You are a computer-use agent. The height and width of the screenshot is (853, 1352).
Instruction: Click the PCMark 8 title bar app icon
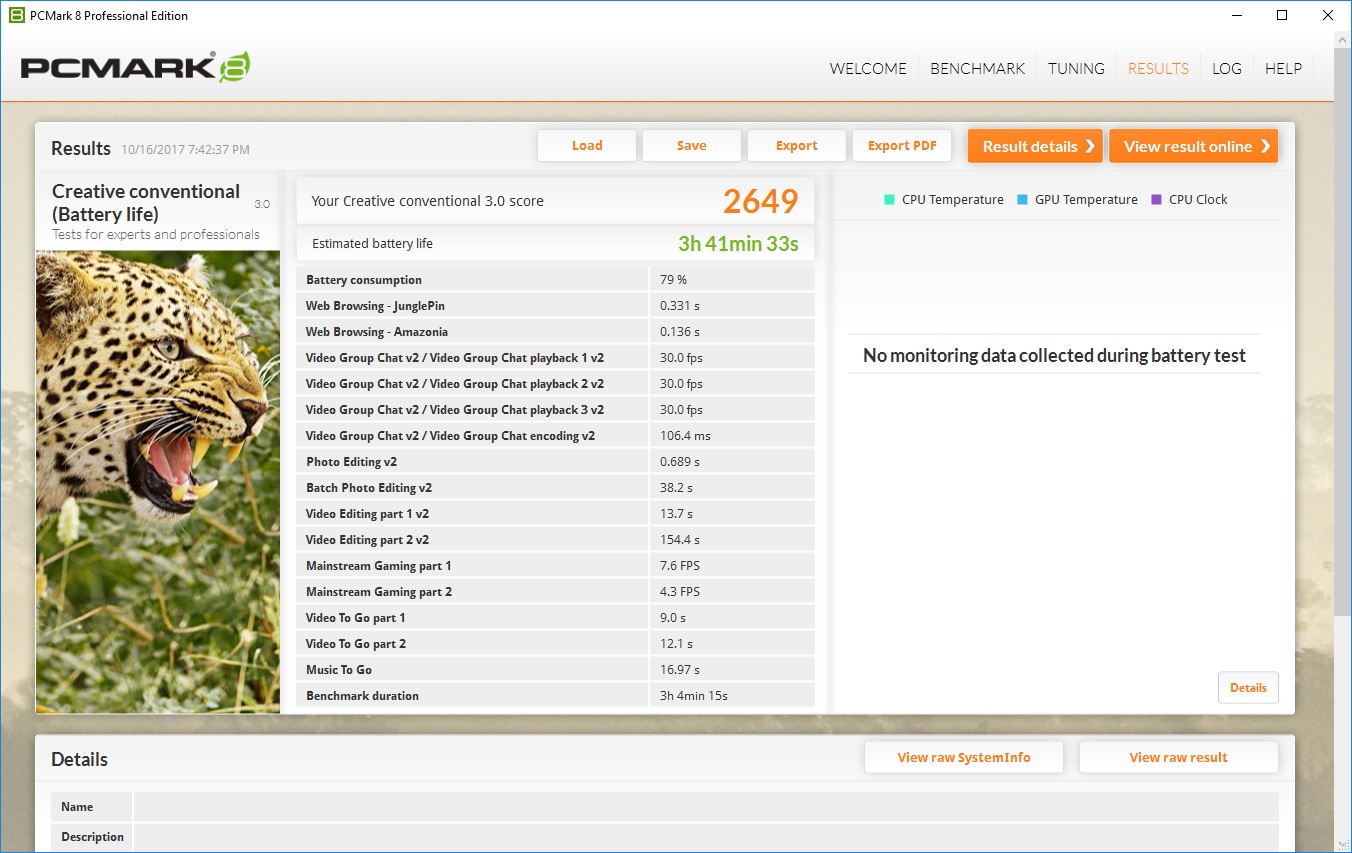point(16,15)
